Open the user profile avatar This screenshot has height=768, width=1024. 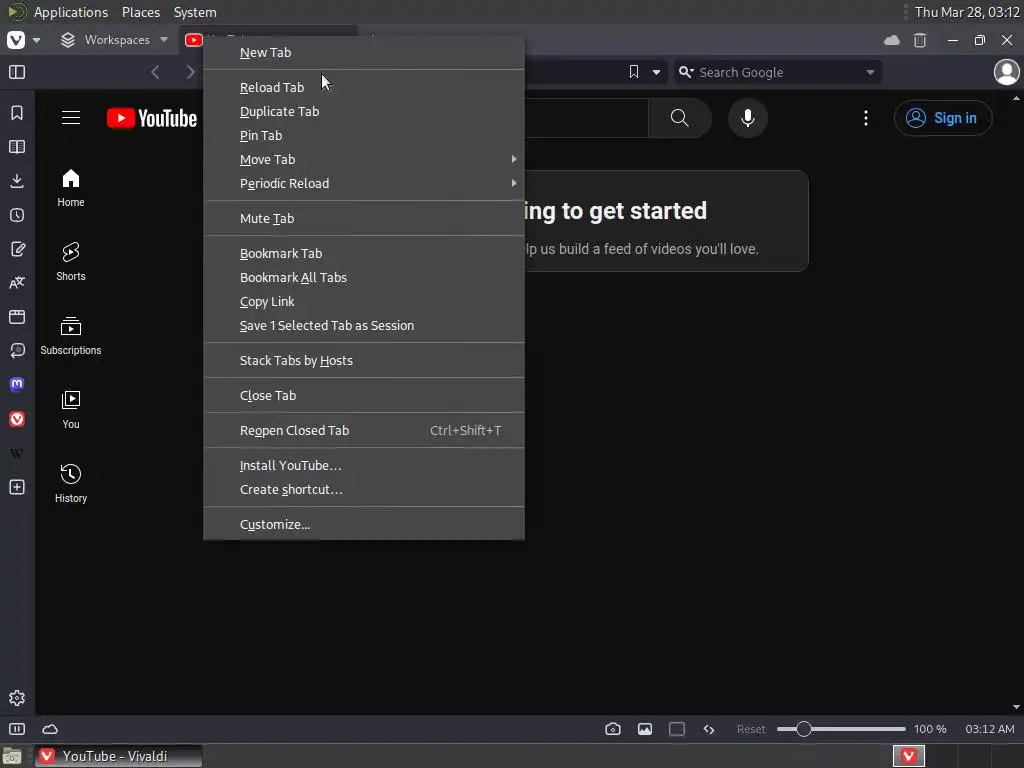1006,72
